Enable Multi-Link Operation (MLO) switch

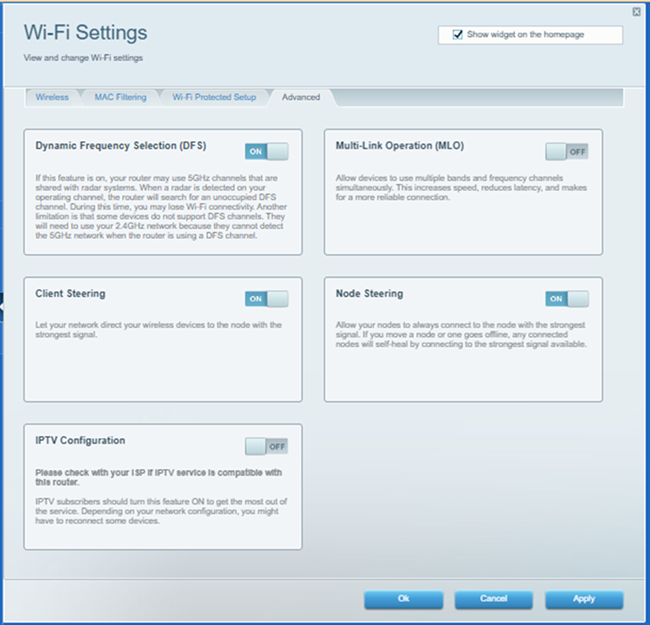(x=567, y=151)
